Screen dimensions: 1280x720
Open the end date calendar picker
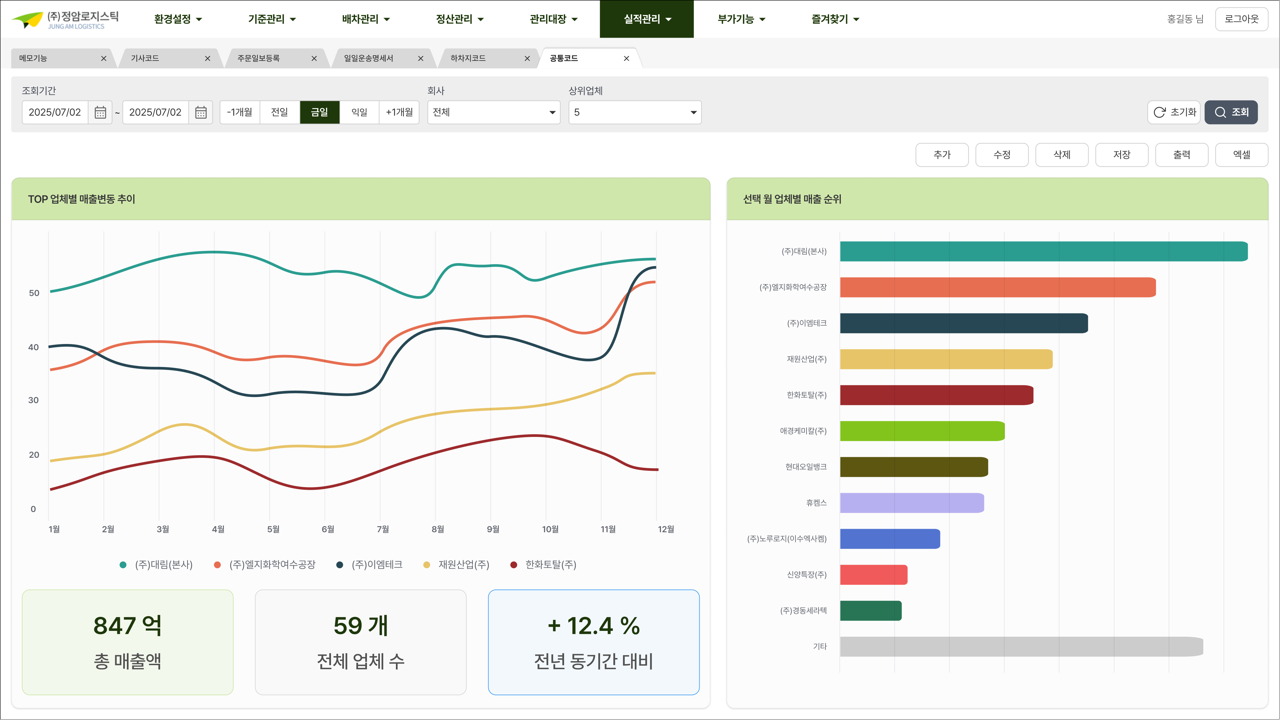(201, 113)
